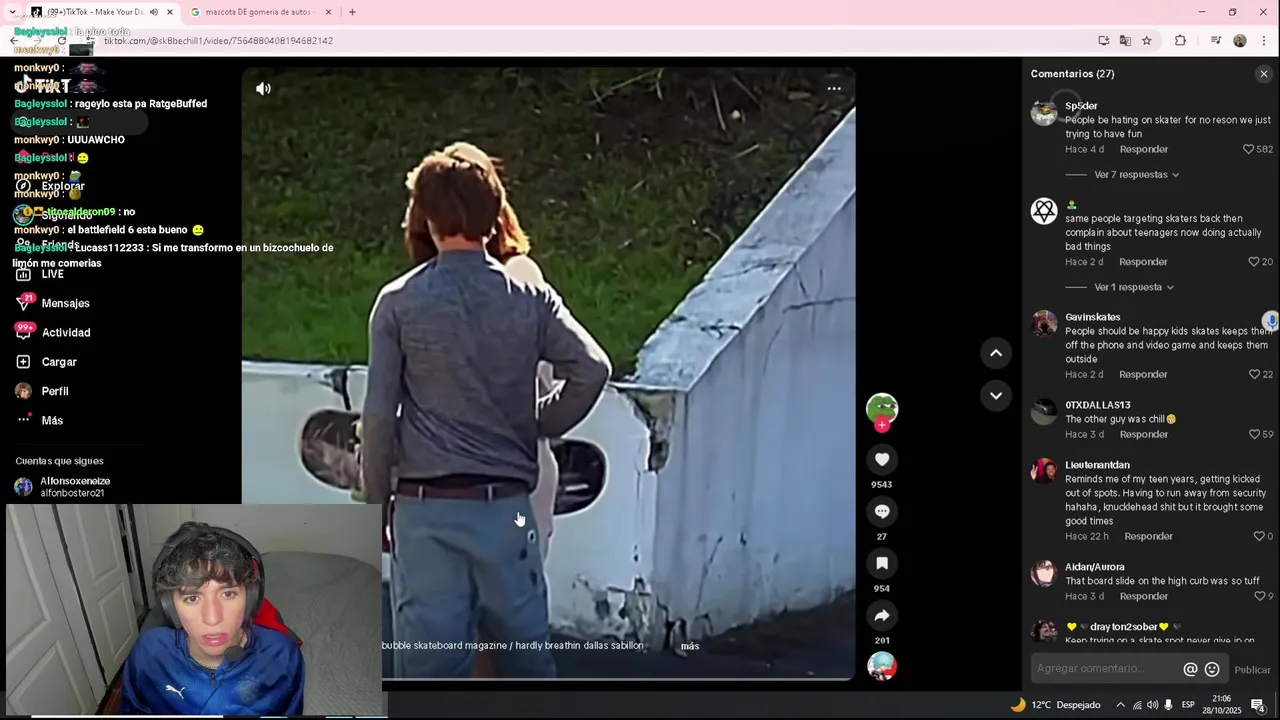Open the video three-dots options menu
The image size is (1280, 720).
pyautogui.click(x=834, y=89)
